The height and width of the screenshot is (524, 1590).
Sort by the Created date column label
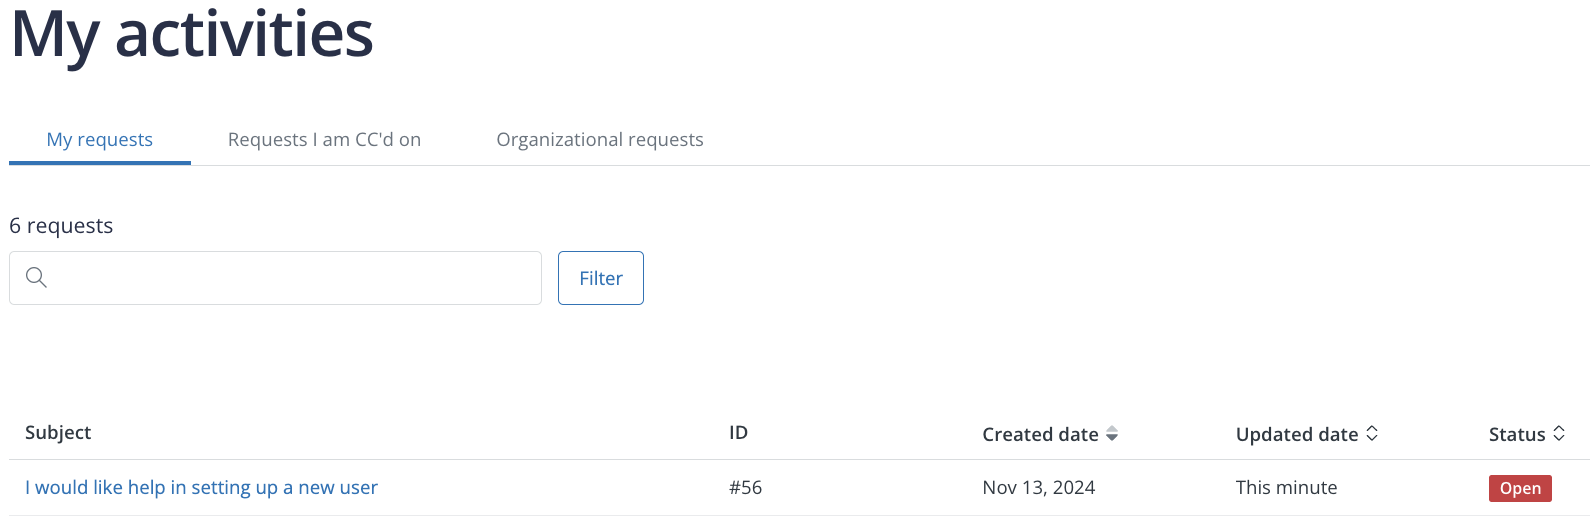(x=1040, y=434)
